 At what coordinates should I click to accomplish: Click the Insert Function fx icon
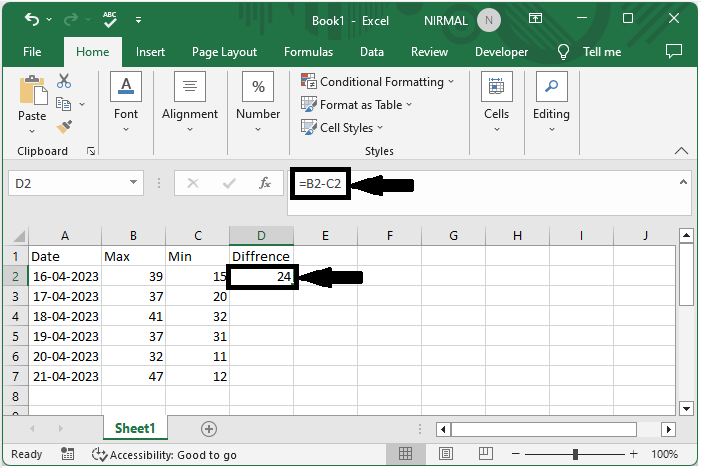coord(265,184)
